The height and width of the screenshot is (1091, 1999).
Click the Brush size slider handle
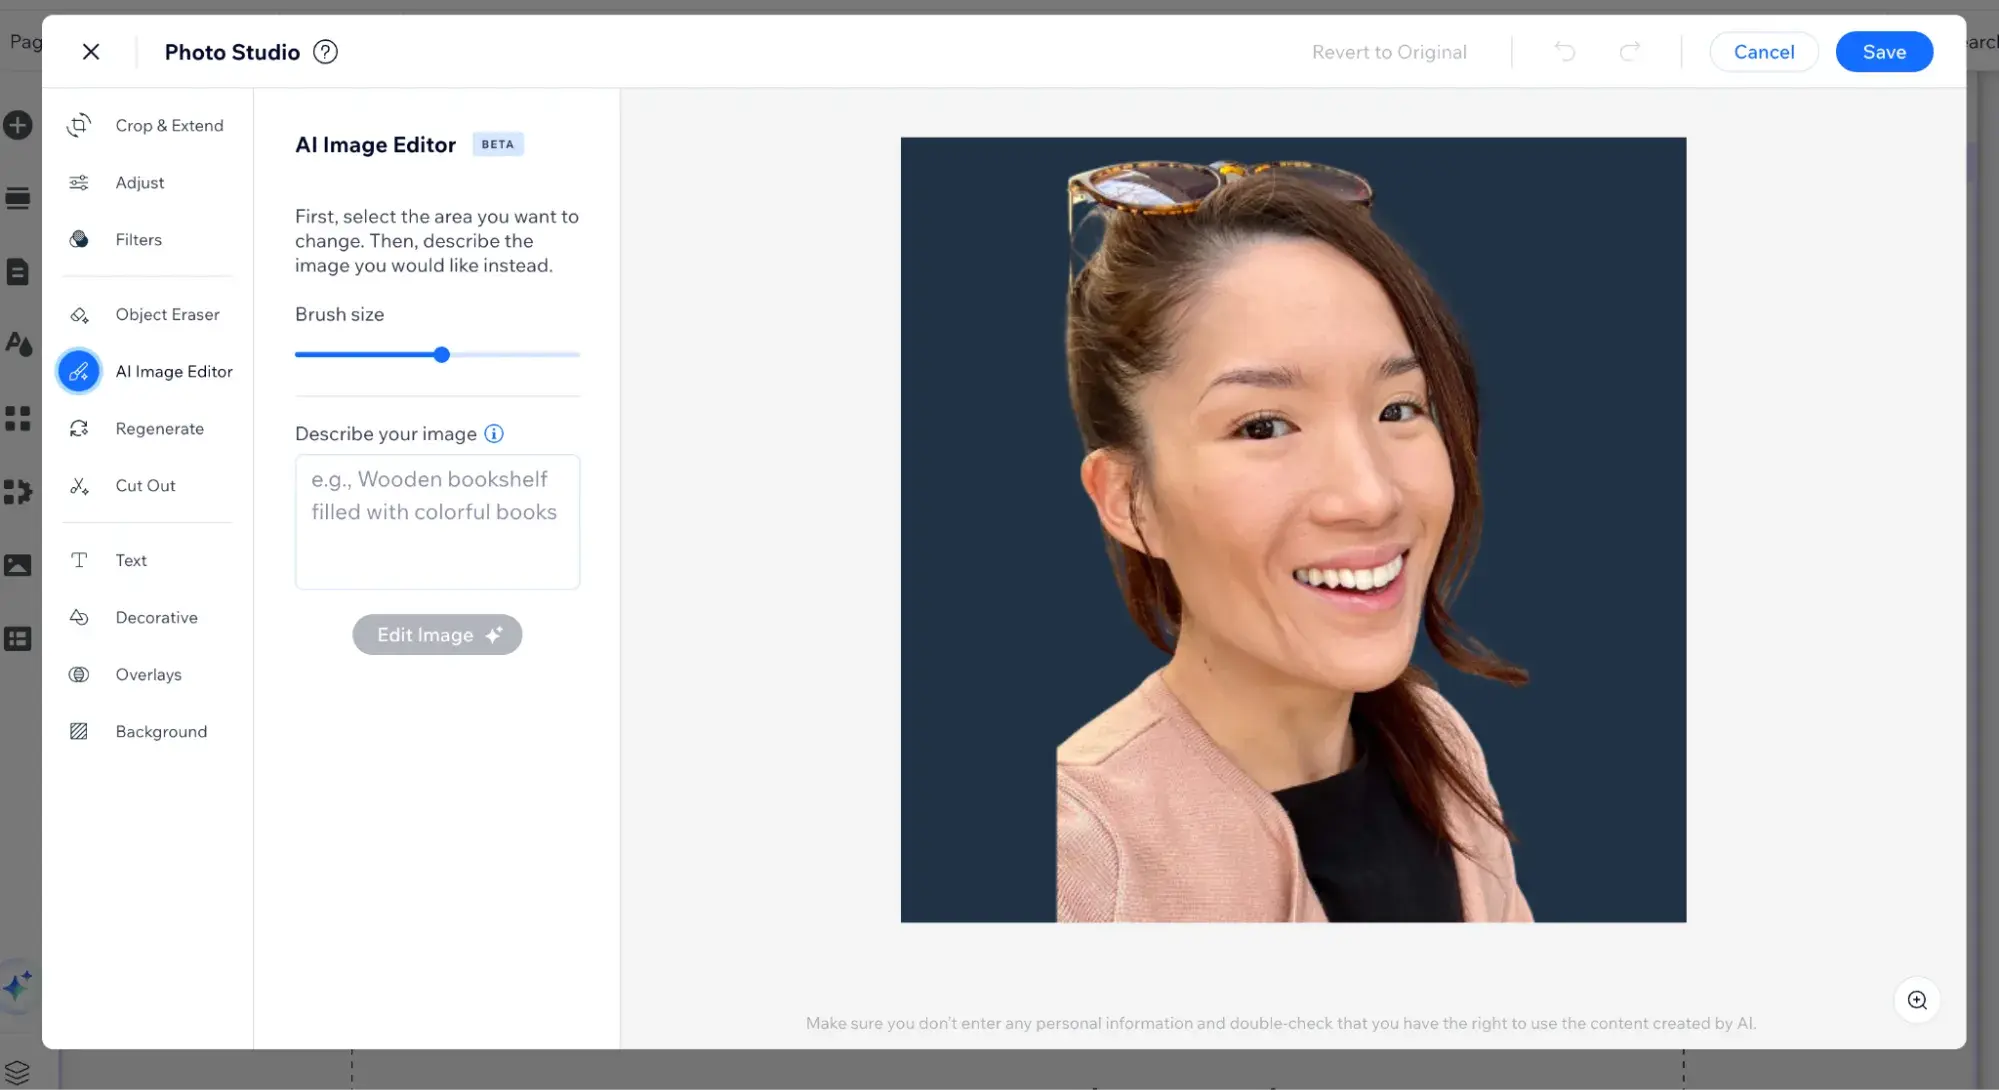(x=441, y=354)
